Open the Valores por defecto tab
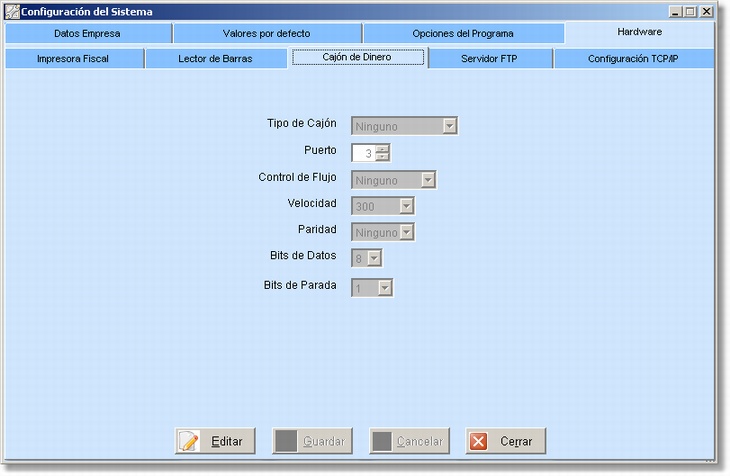Viewport: 730px width, 476px height. [x=266, y=33]
